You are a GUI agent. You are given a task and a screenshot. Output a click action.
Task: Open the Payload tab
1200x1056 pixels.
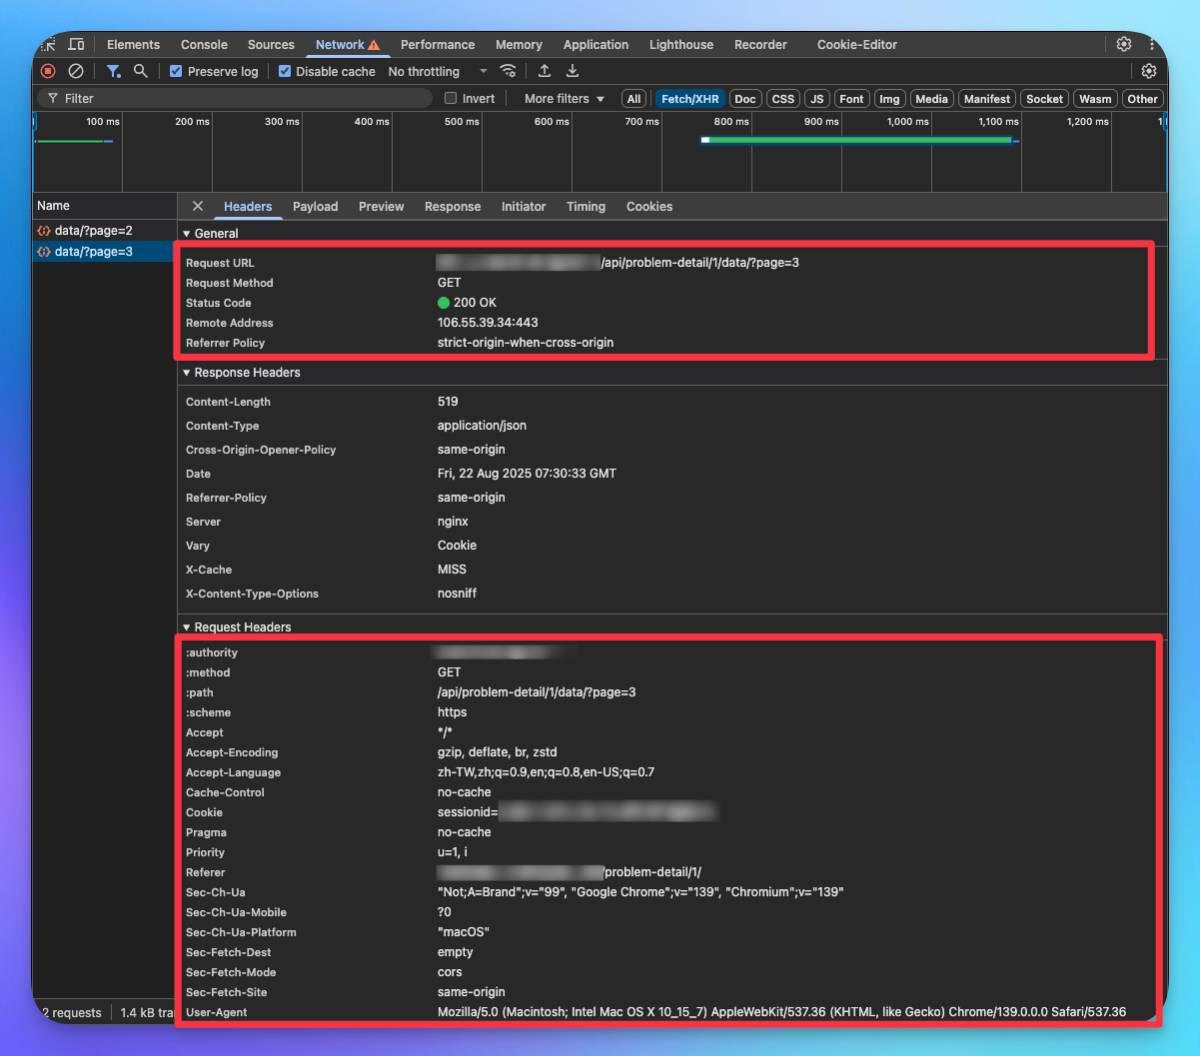315,206
